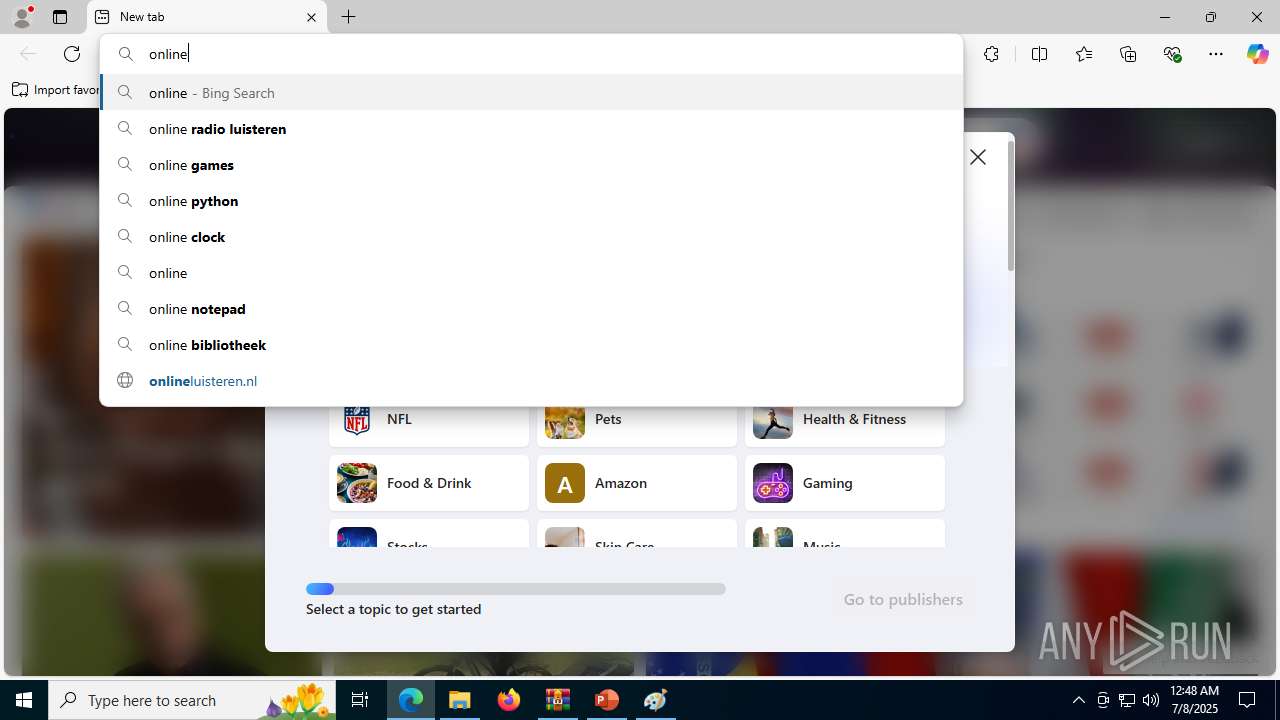
Task: Open the notification center icon
Action: 1247,700
